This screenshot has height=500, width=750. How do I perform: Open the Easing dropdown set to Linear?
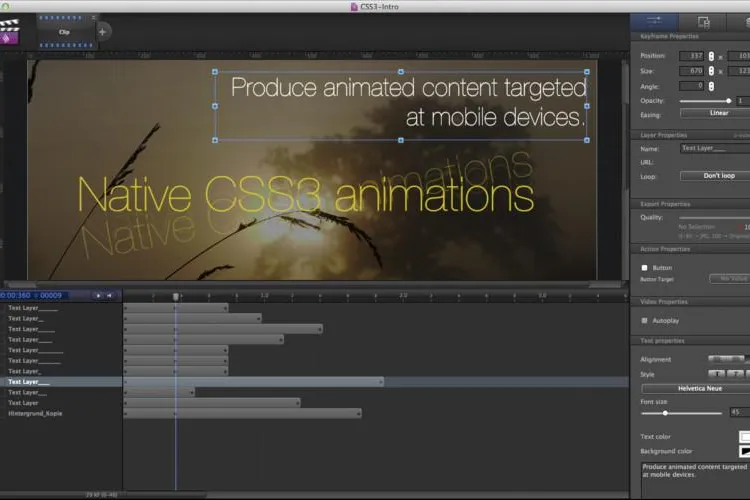coord(715,113)
